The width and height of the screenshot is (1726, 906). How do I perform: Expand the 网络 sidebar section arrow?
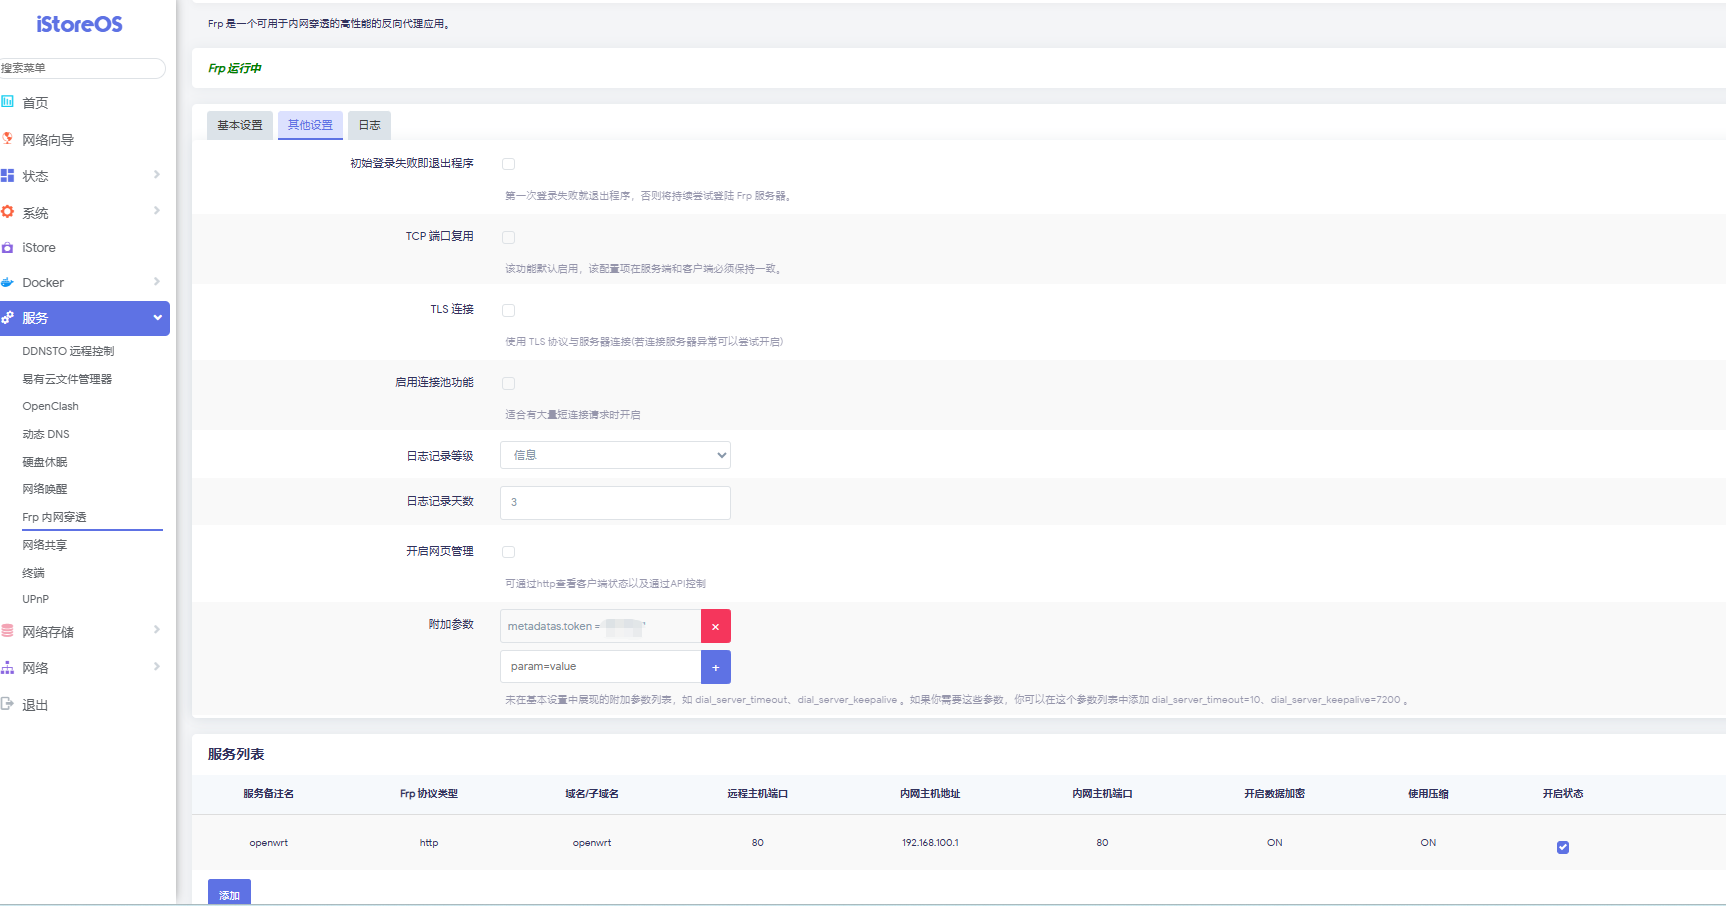(157, 667)
